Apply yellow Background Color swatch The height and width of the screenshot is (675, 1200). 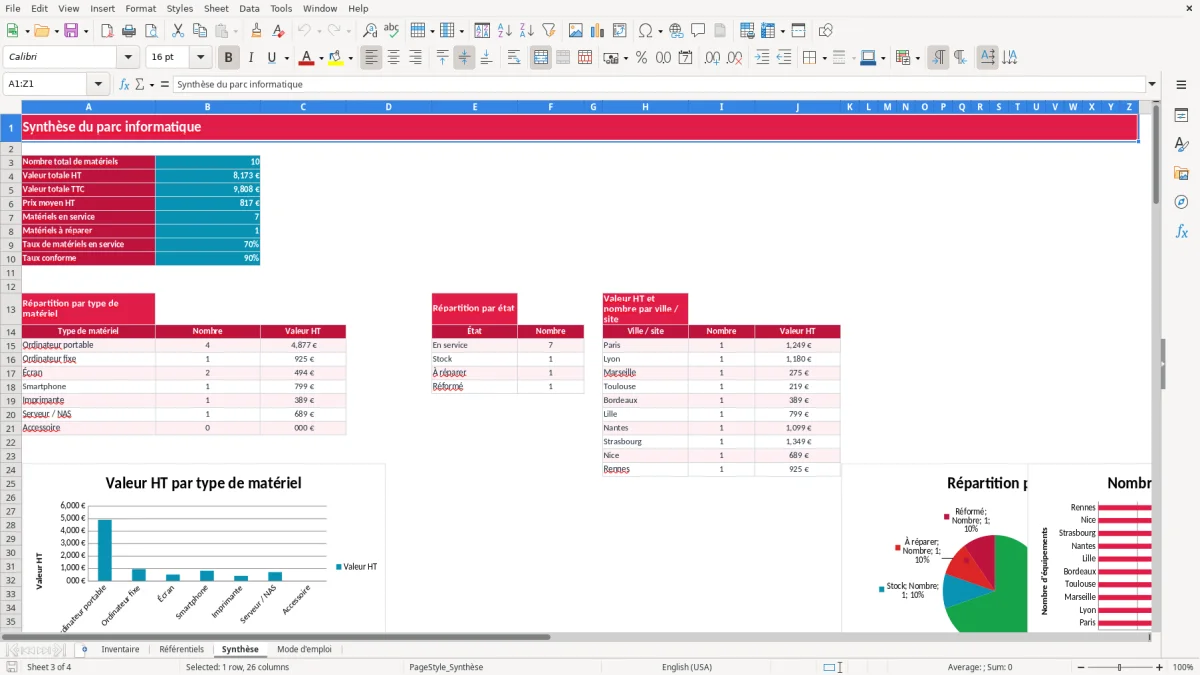pyautogui.click(x=335, y=58)
